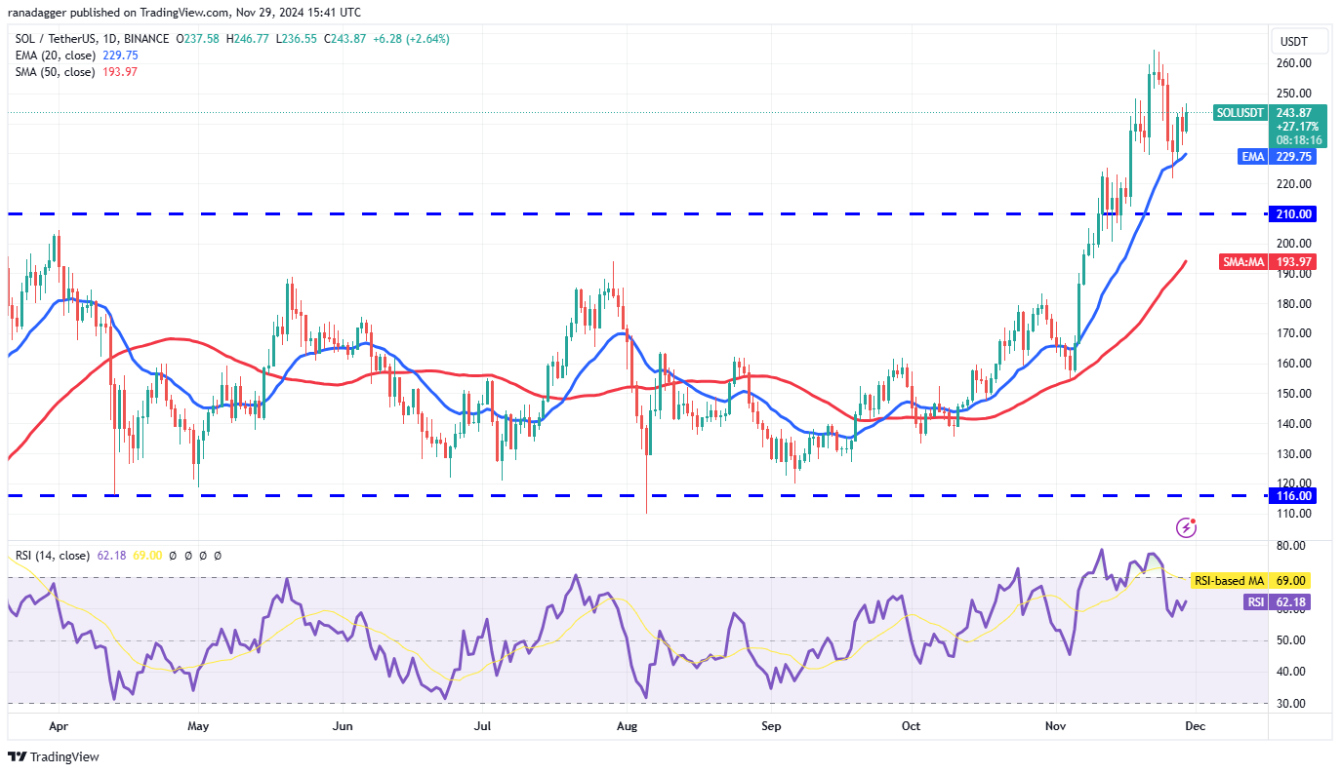Click the blue EMA axis label

(x=1254, y=157)
